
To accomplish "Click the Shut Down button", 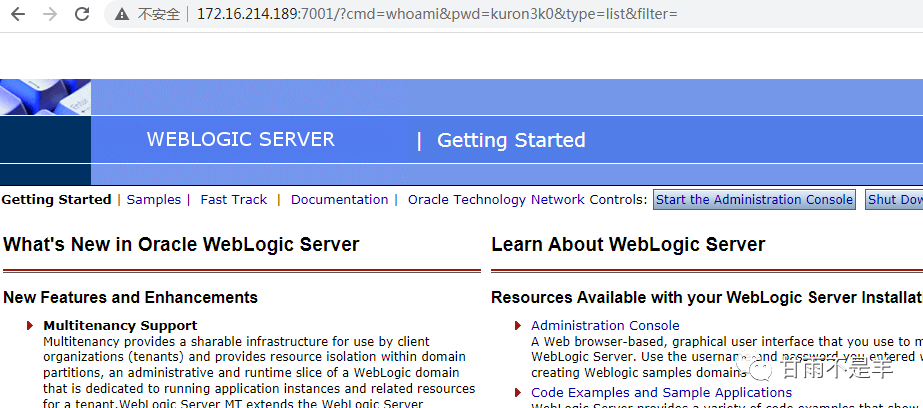I will [894, 200].
